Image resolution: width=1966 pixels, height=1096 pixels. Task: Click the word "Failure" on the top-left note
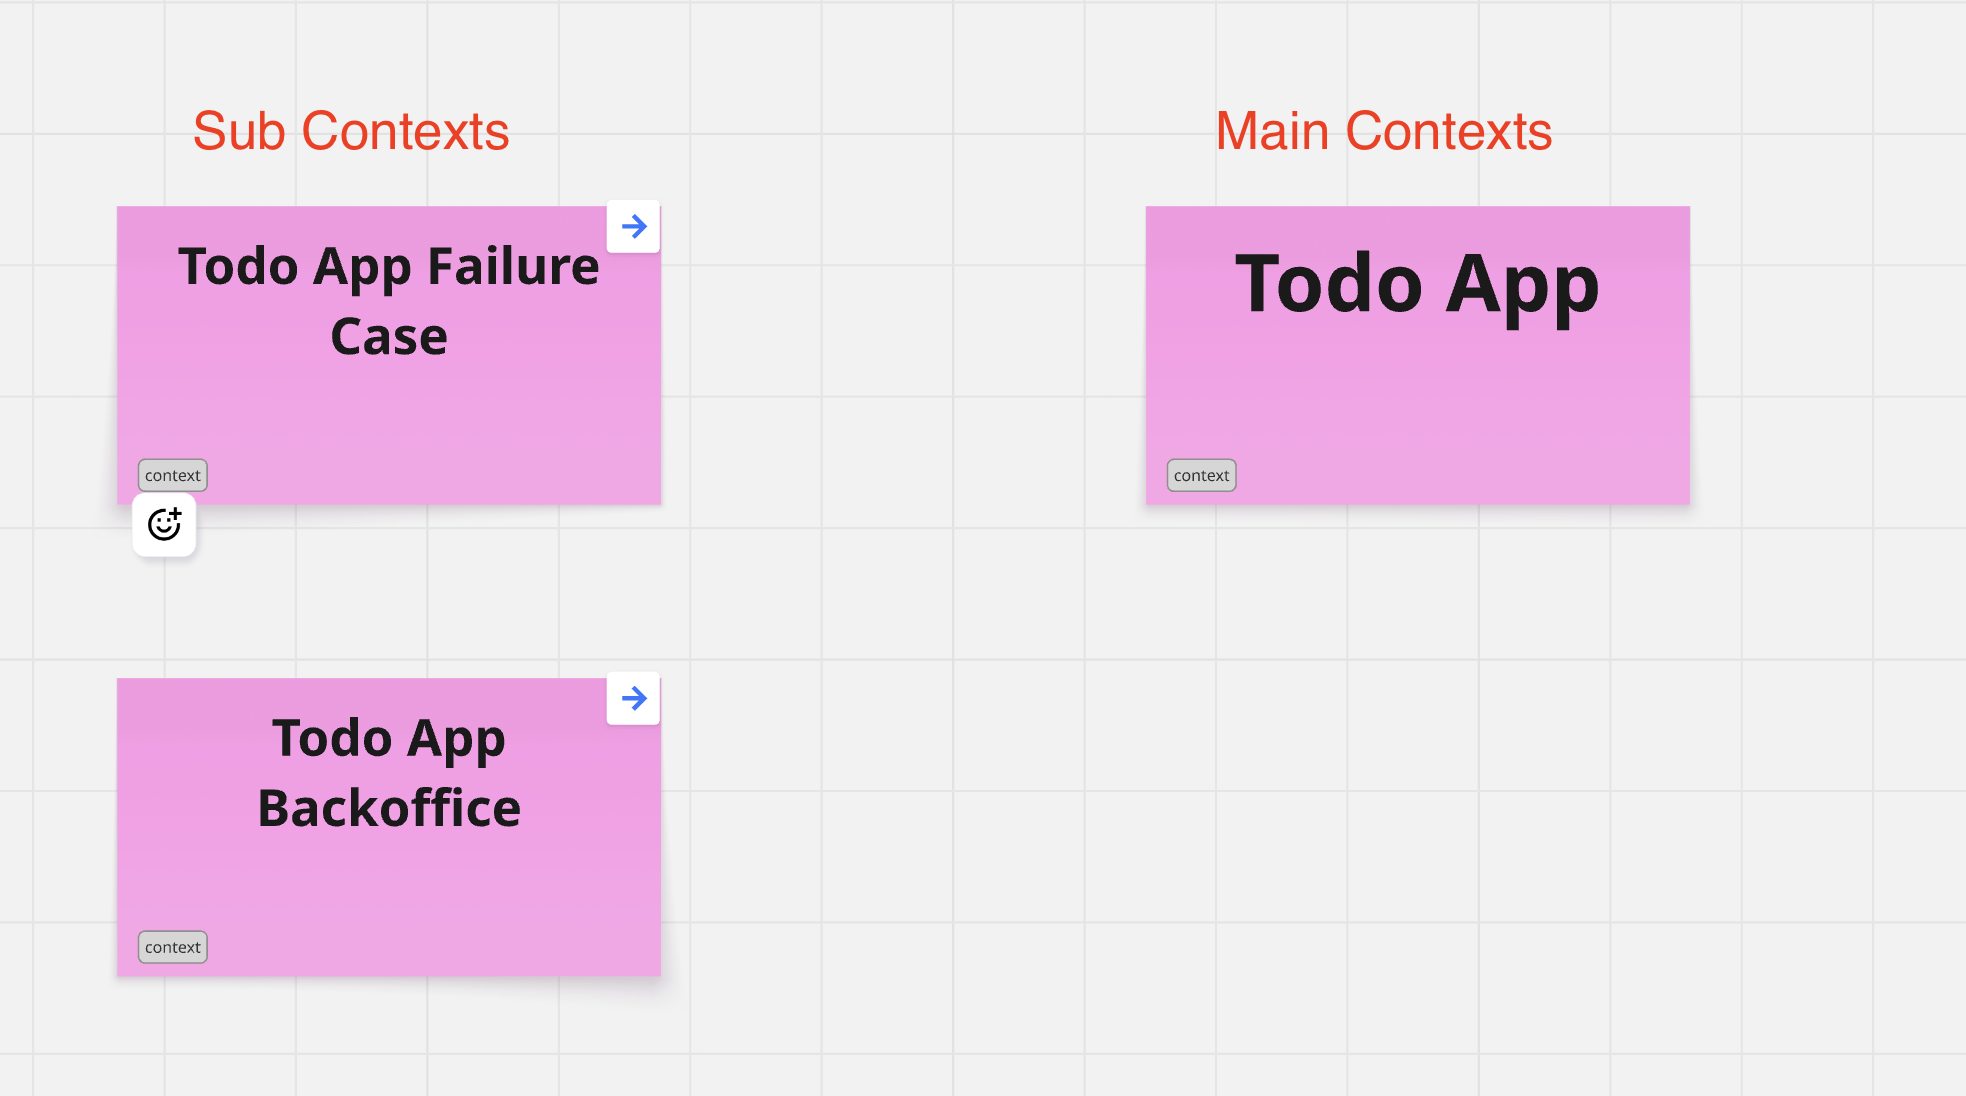(513, 267)
